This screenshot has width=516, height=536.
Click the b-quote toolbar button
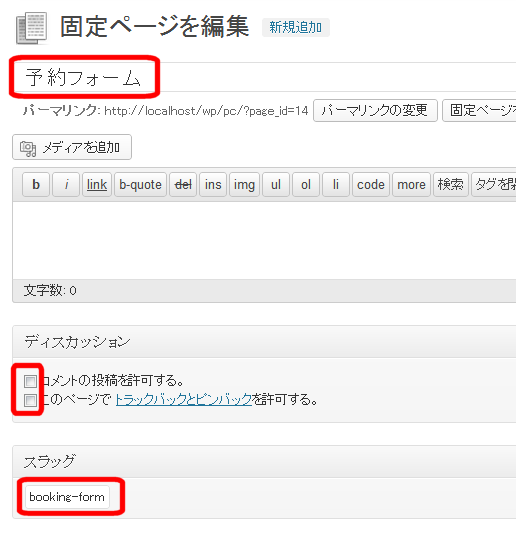(140, 185)
